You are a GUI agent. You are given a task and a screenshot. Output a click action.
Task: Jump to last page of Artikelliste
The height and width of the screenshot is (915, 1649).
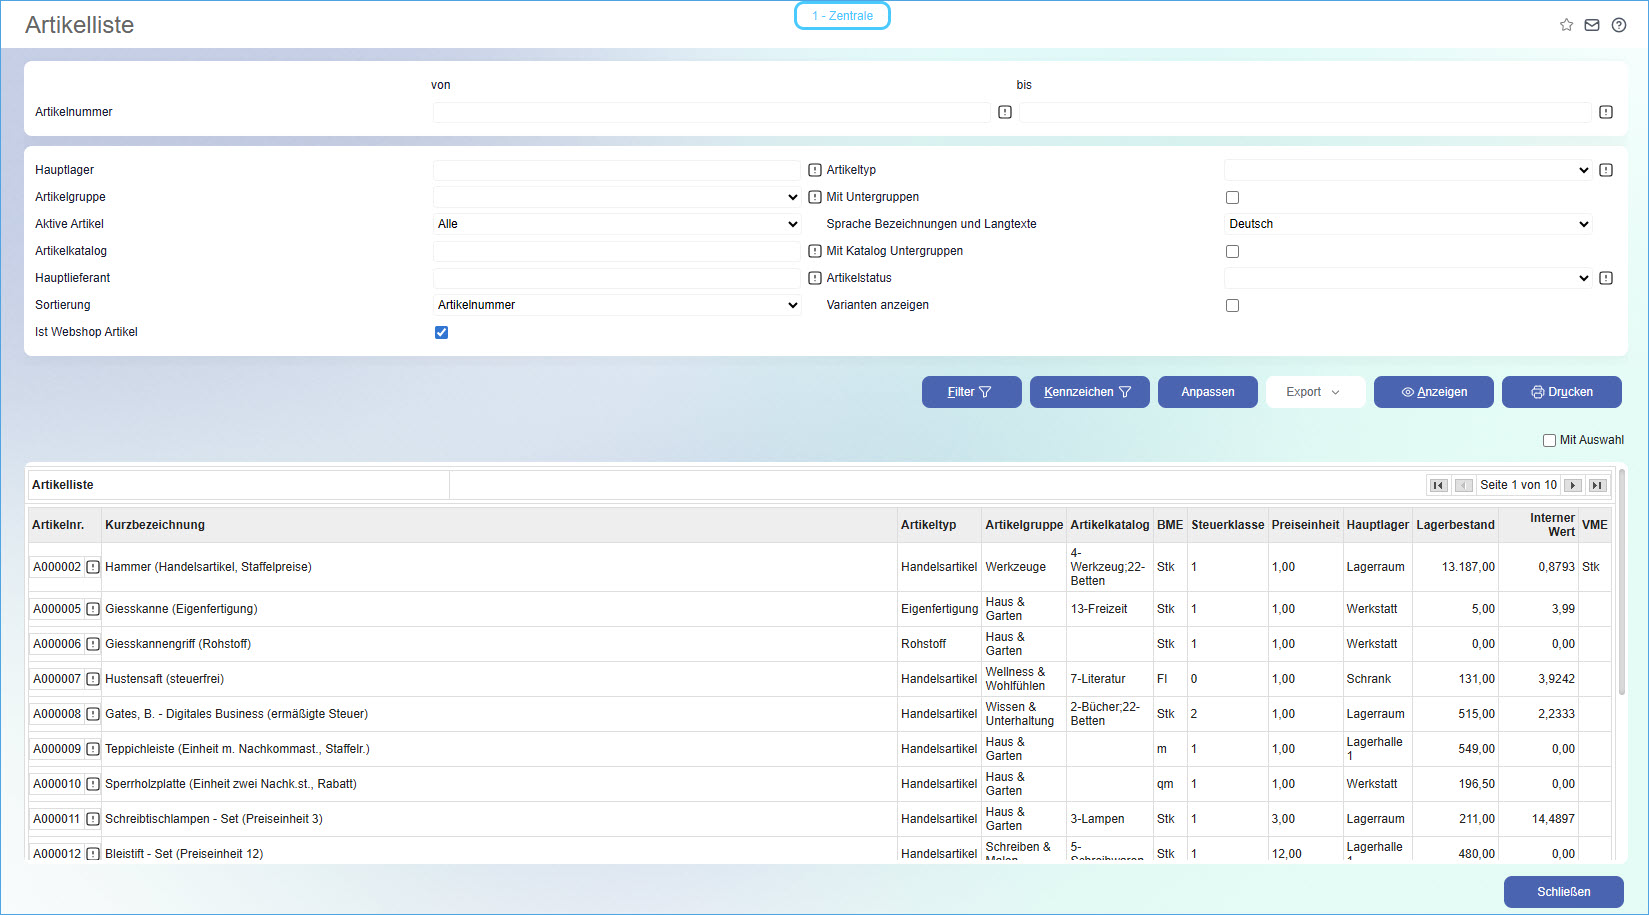[1598, 485]
